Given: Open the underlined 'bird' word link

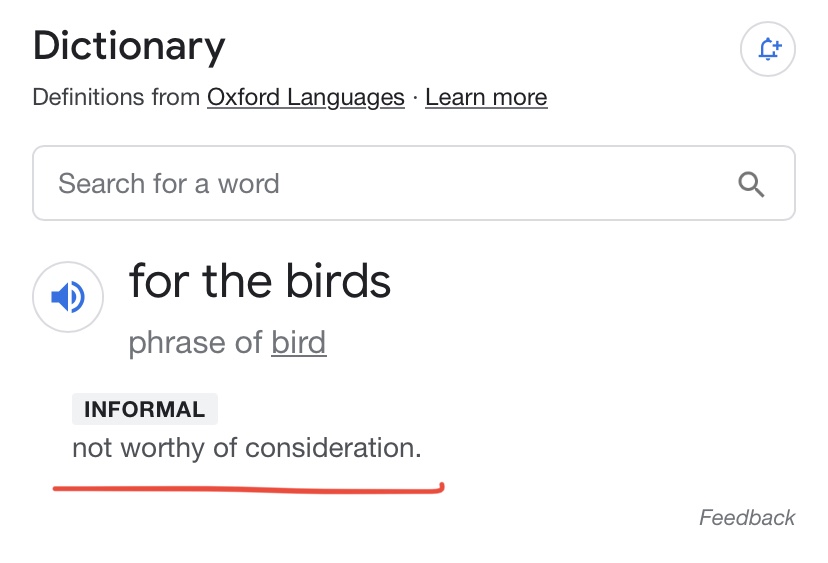Looking at the screenshot, I should pos(298,343).
